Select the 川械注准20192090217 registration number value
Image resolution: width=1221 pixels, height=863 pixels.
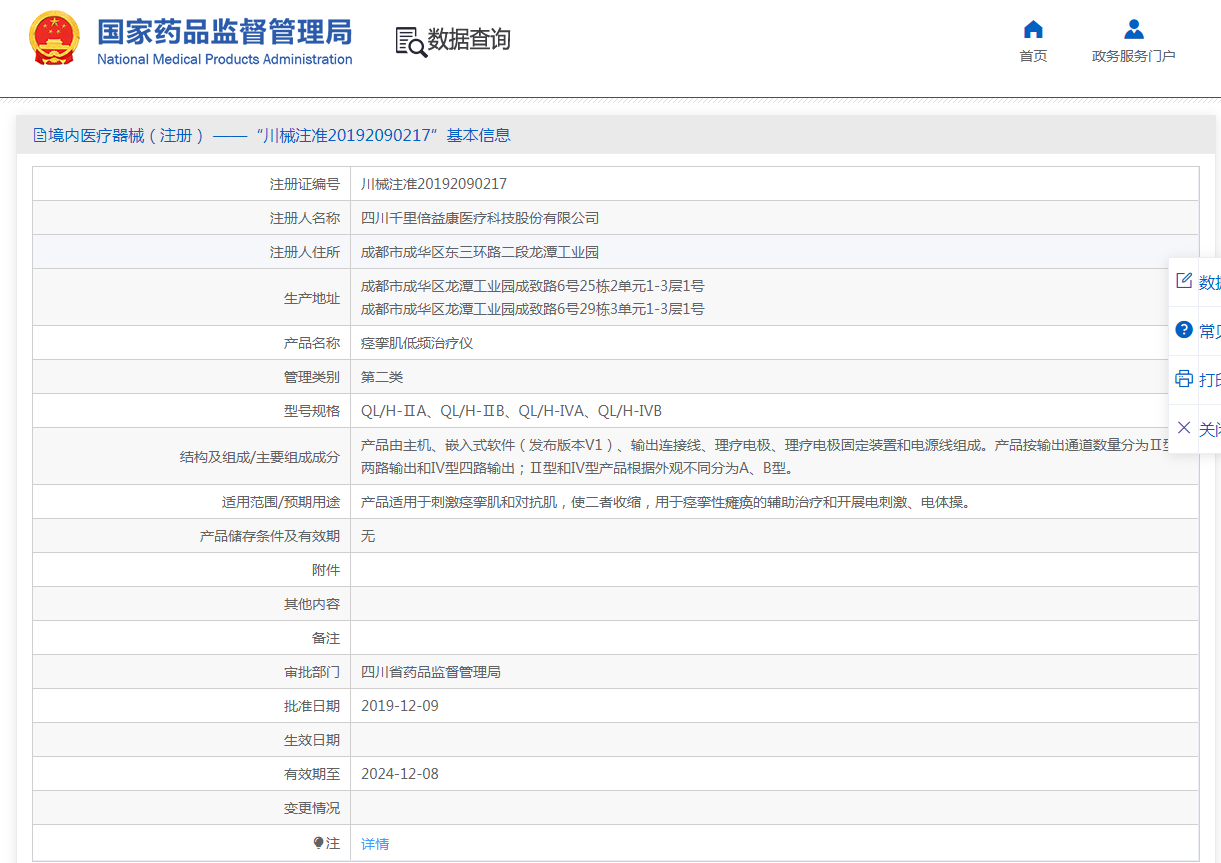click(x=434, y=184)
